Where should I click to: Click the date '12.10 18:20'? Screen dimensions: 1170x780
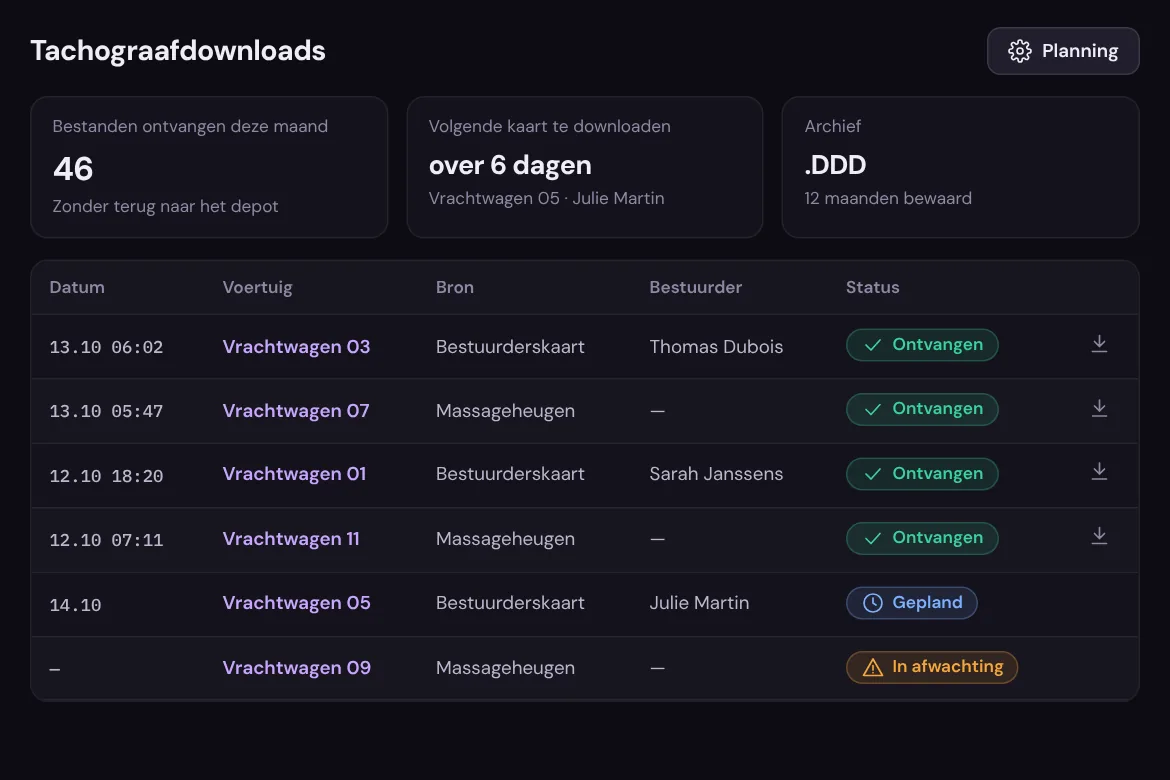click(x=106, y=476)
